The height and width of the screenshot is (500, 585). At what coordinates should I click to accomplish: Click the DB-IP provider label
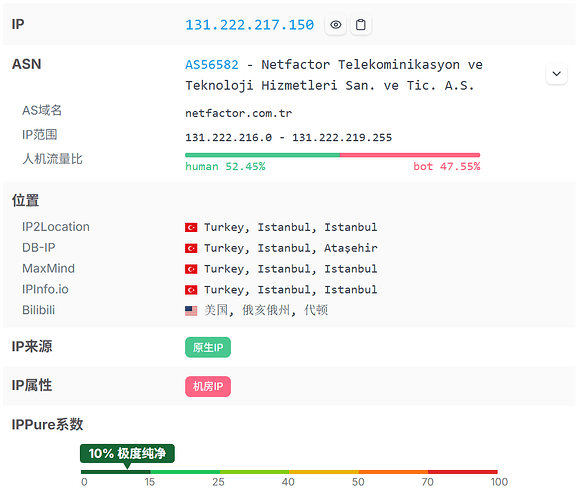[x=38, y=248]
